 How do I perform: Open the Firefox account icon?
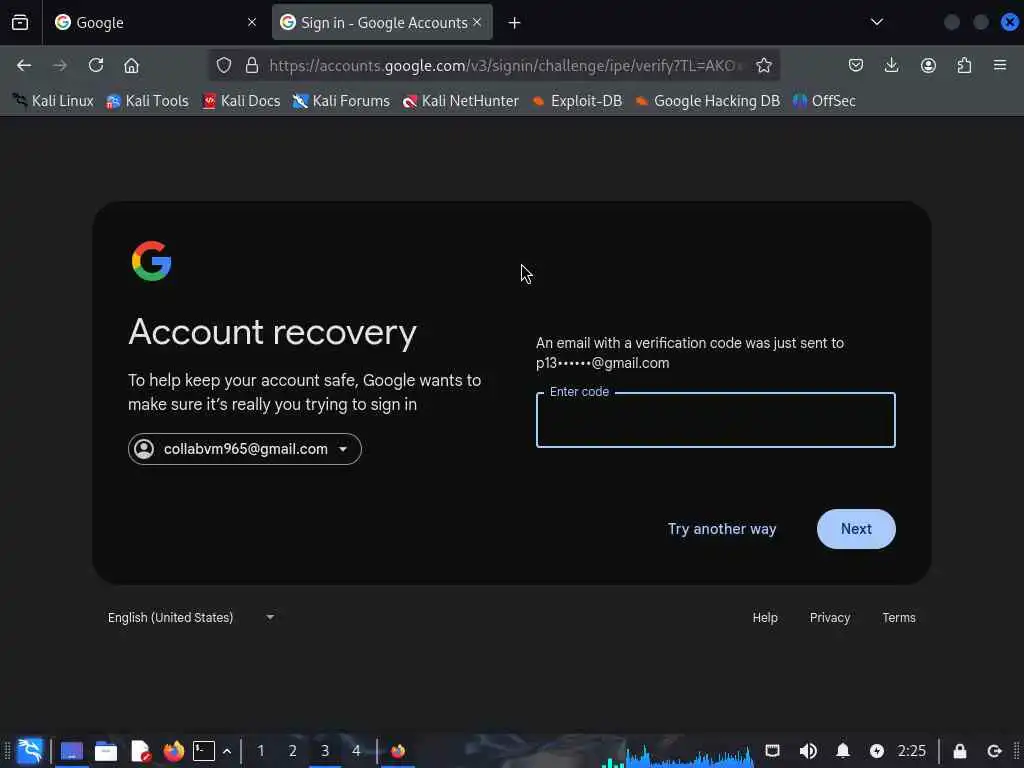click(928, 65)
